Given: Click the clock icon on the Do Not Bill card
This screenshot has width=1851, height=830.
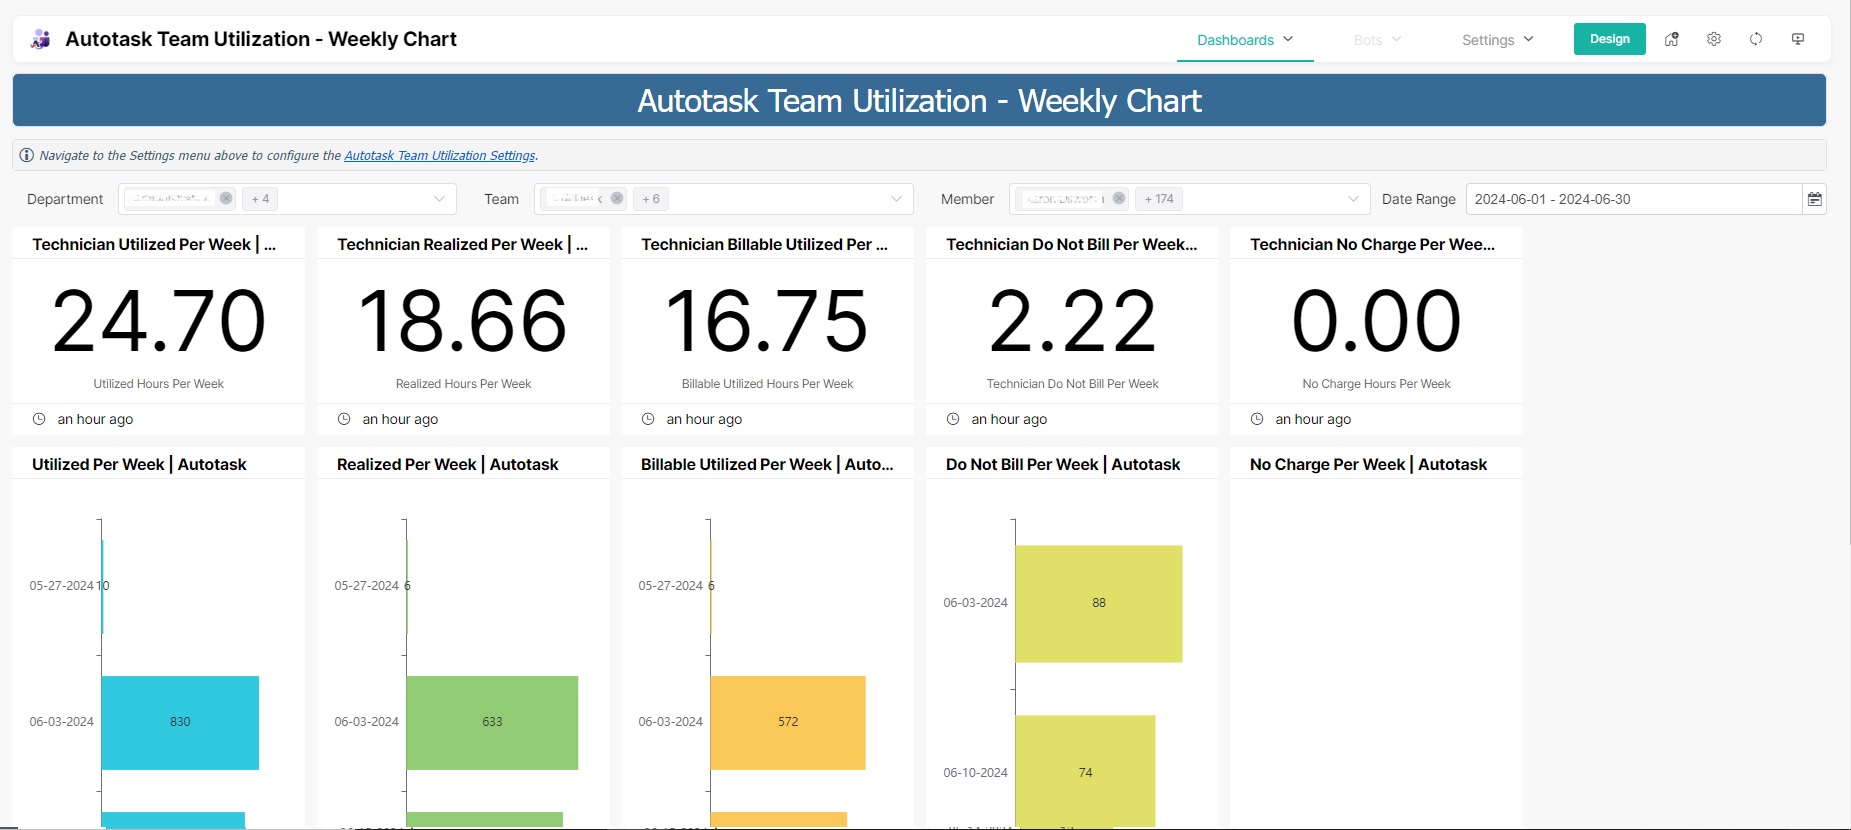Looking at the screenshot, I should (x=953, y=419).
